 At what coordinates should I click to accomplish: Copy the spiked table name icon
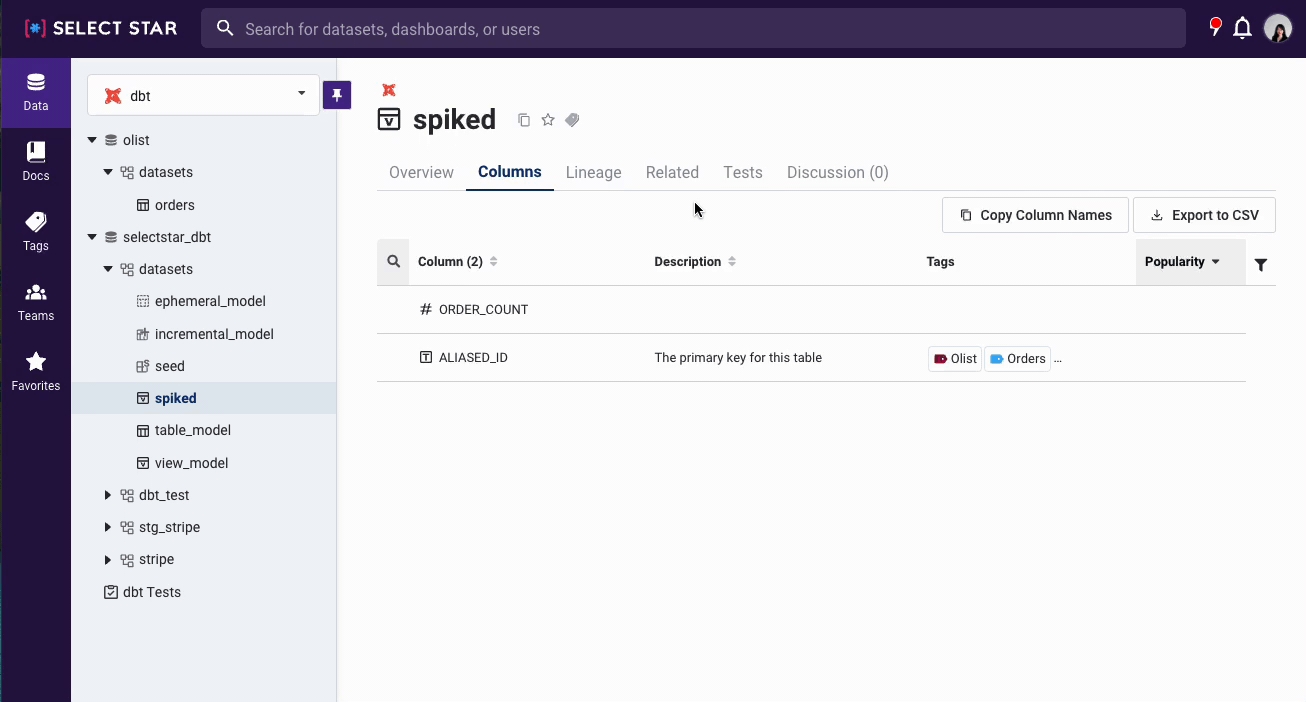[x=523, y=120]
